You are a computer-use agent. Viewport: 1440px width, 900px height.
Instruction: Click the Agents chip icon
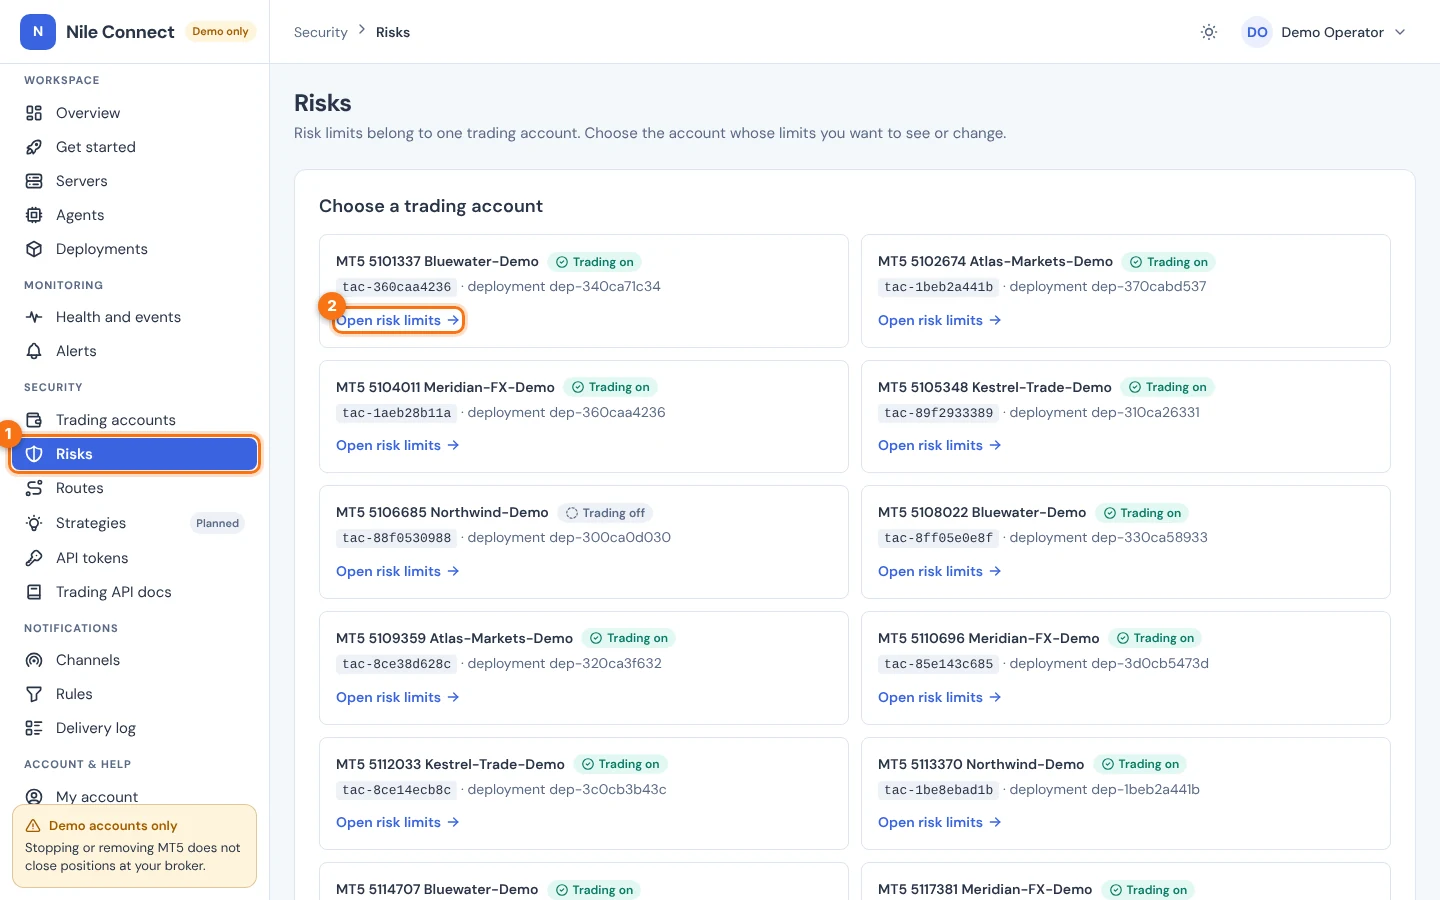34,215
